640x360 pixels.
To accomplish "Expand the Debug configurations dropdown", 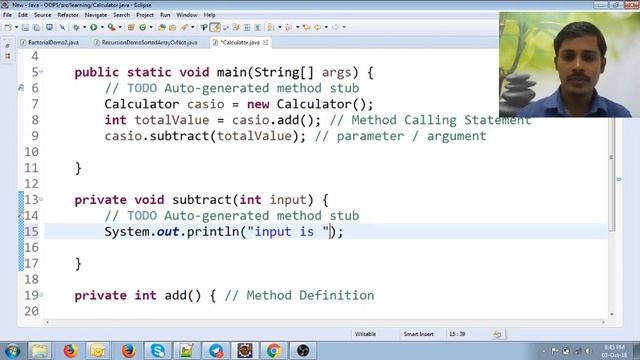I will pos(84,27).
